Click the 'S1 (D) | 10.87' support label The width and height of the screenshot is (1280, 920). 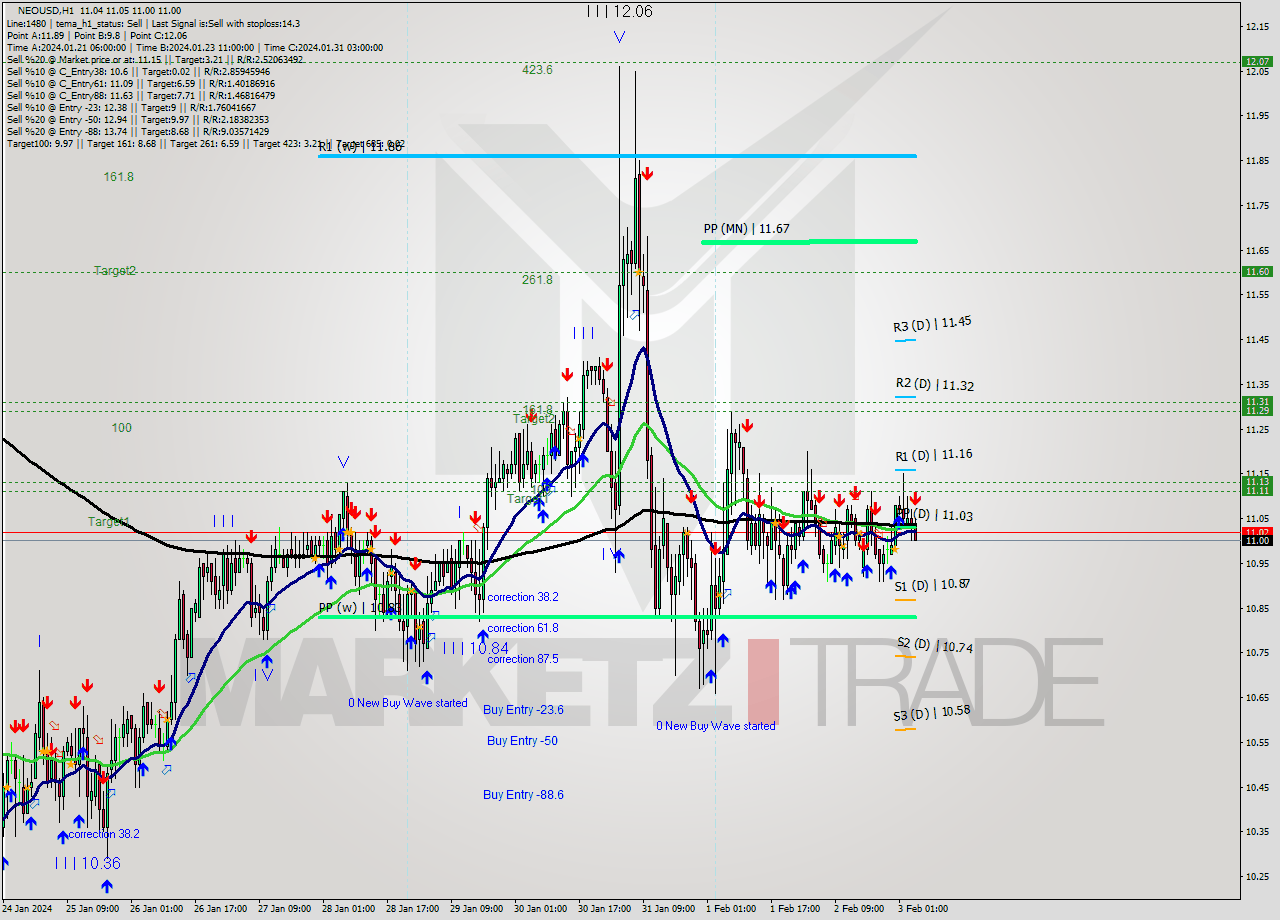pyautogui.click(x=932, y=584)
